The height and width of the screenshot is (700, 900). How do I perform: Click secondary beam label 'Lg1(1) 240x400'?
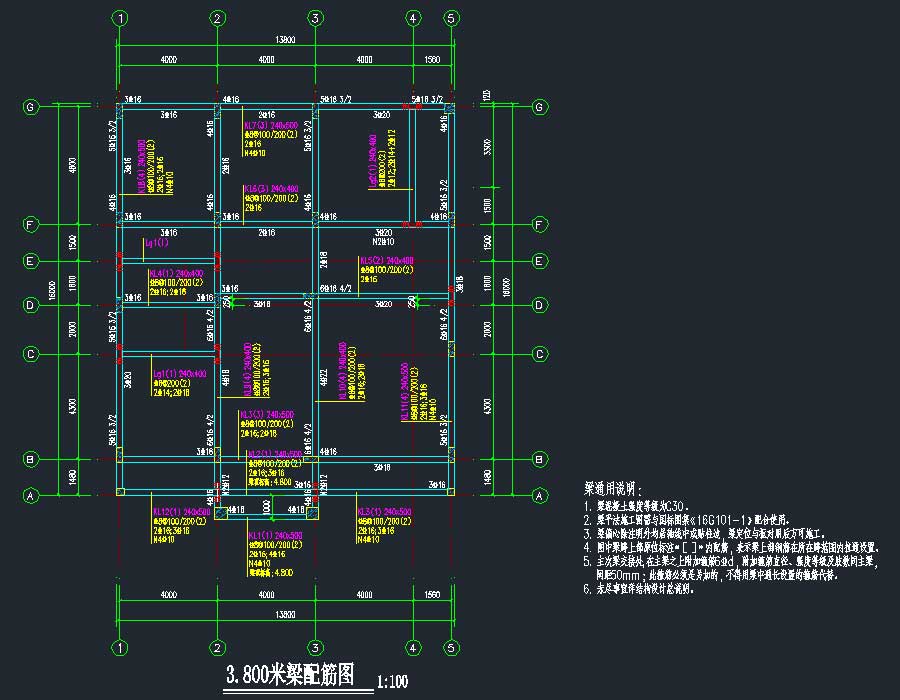(x=180, y=374)
